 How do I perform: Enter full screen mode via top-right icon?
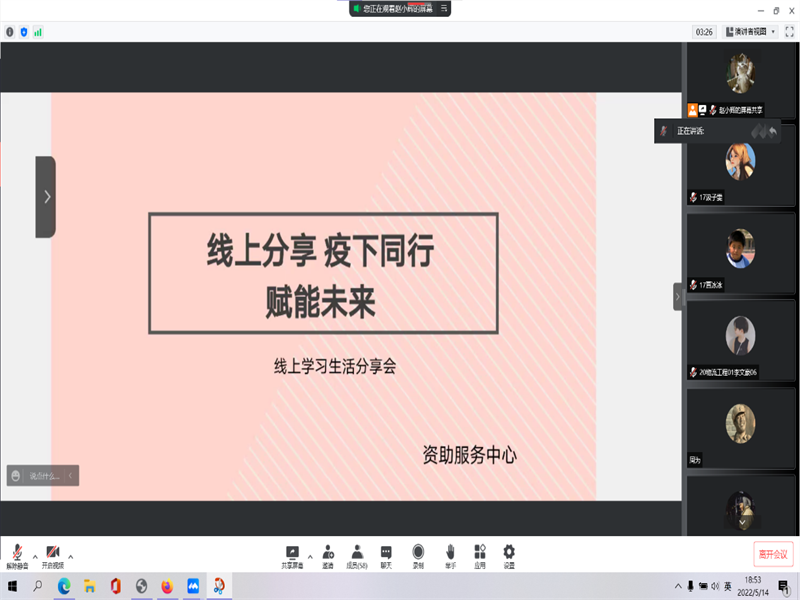789,32
